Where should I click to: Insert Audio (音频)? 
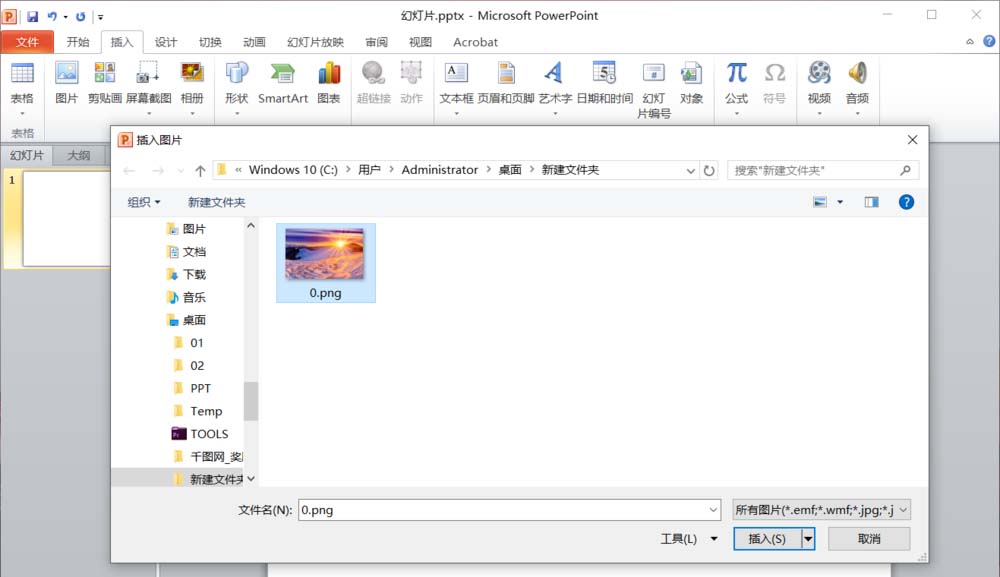tap(857, 88)
